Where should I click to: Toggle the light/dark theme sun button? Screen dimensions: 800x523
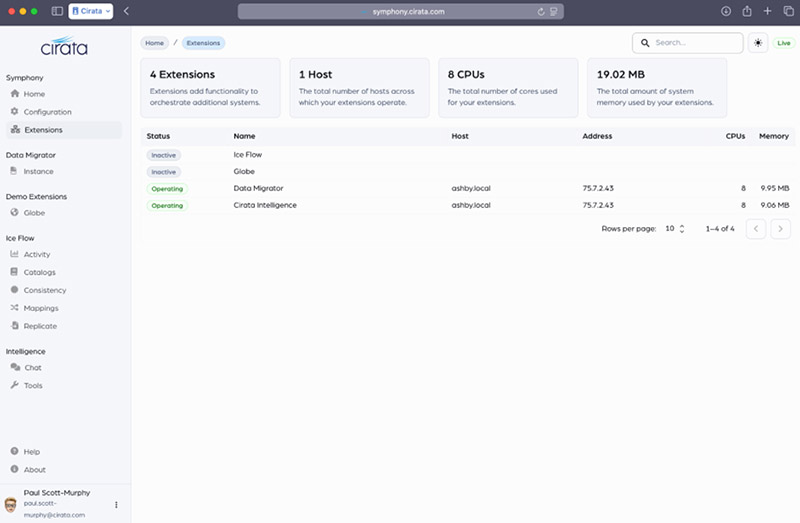coord(758,43)
